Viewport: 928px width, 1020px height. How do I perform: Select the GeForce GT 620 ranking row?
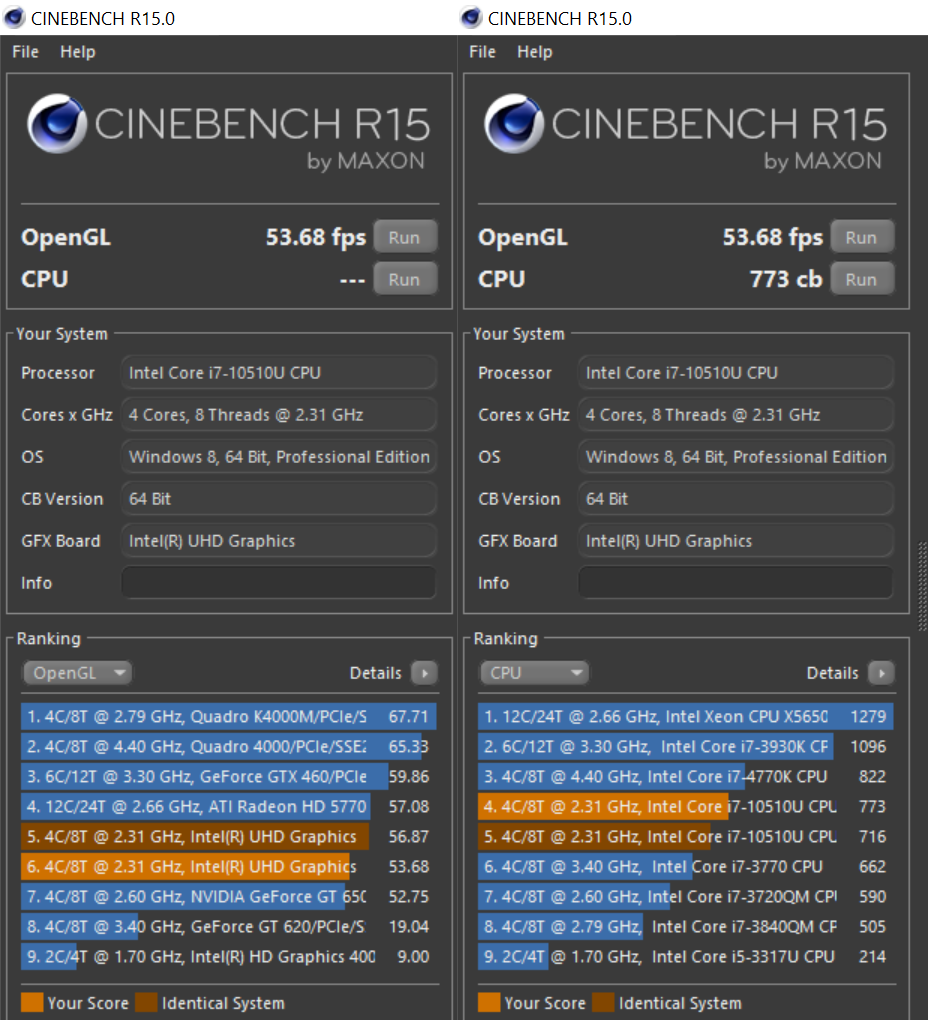click(x=229, y=926)
